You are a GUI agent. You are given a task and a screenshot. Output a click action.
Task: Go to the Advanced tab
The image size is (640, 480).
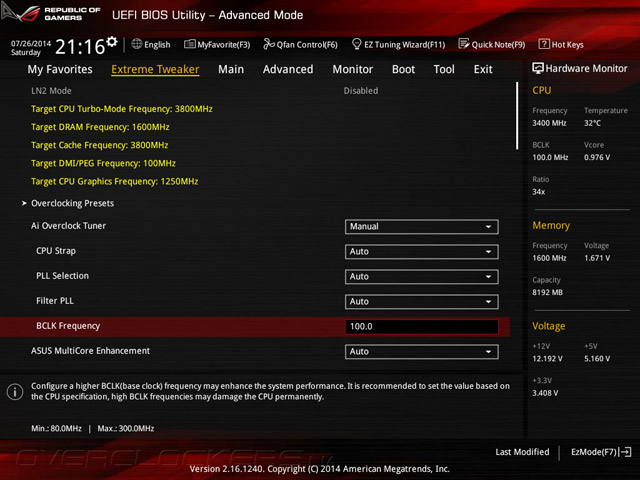click(x=288, y=69)
